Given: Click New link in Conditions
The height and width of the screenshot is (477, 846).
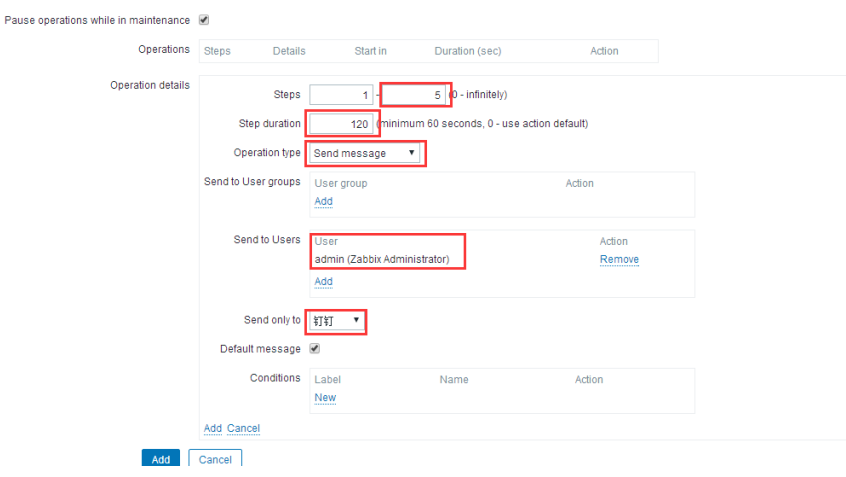Looking at the screenshot, I should [x=325, y=398].
